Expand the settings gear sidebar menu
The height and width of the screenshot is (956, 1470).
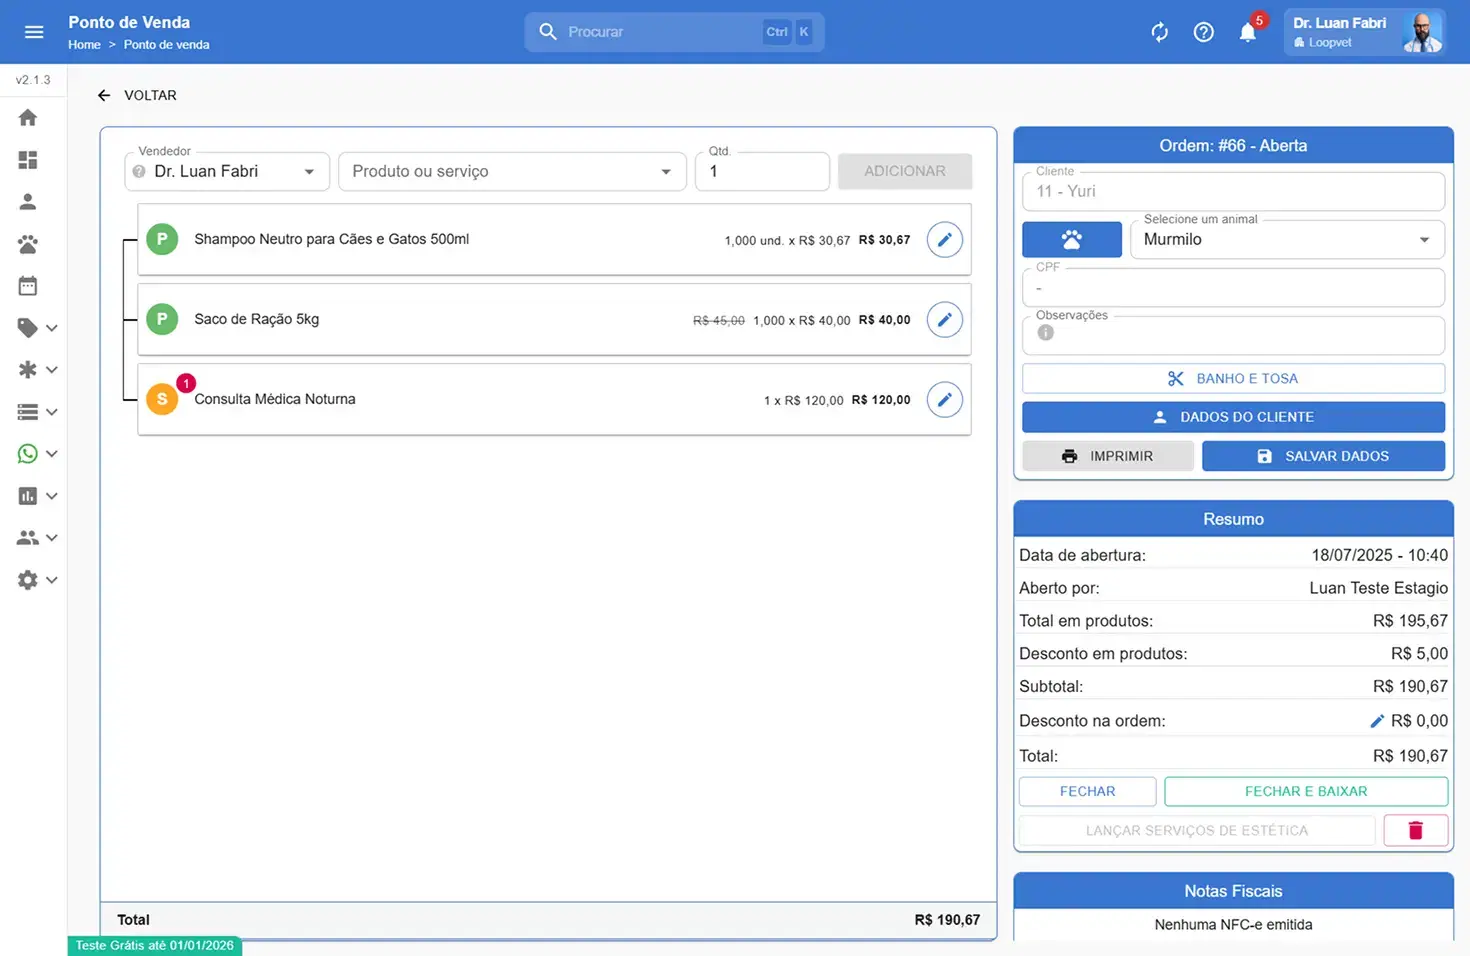point(37,580)
